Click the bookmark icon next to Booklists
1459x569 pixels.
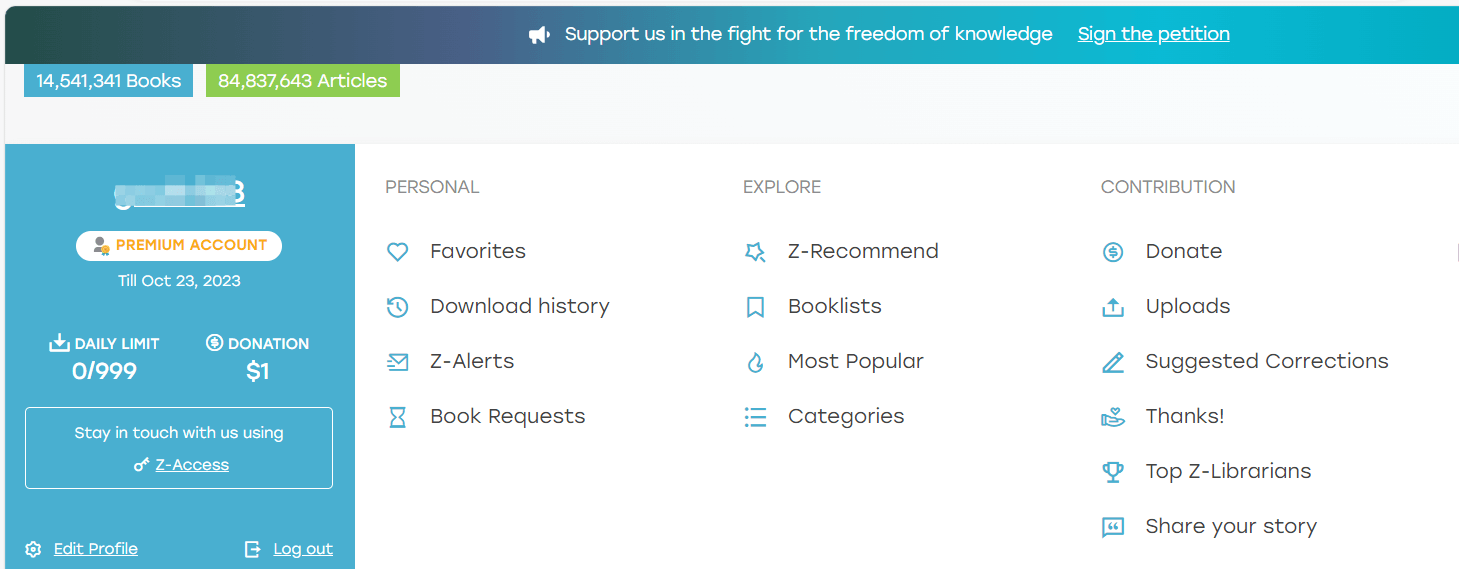tap(756, 307)
